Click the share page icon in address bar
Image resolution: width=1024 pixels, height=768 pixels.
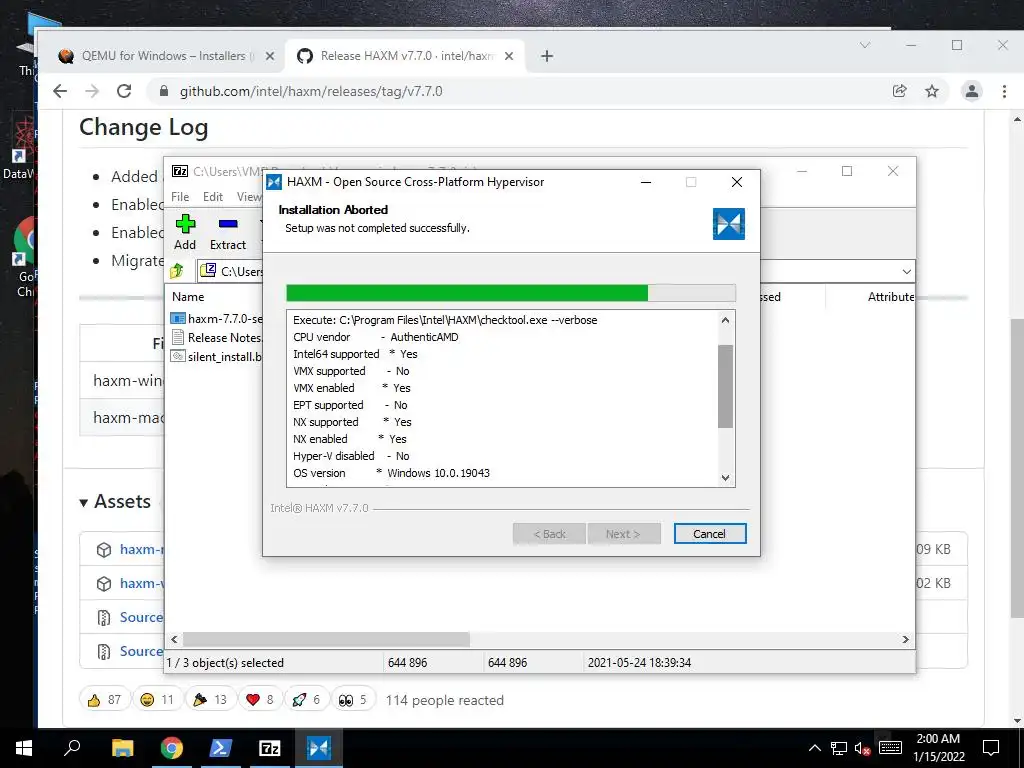click(900, 91)
